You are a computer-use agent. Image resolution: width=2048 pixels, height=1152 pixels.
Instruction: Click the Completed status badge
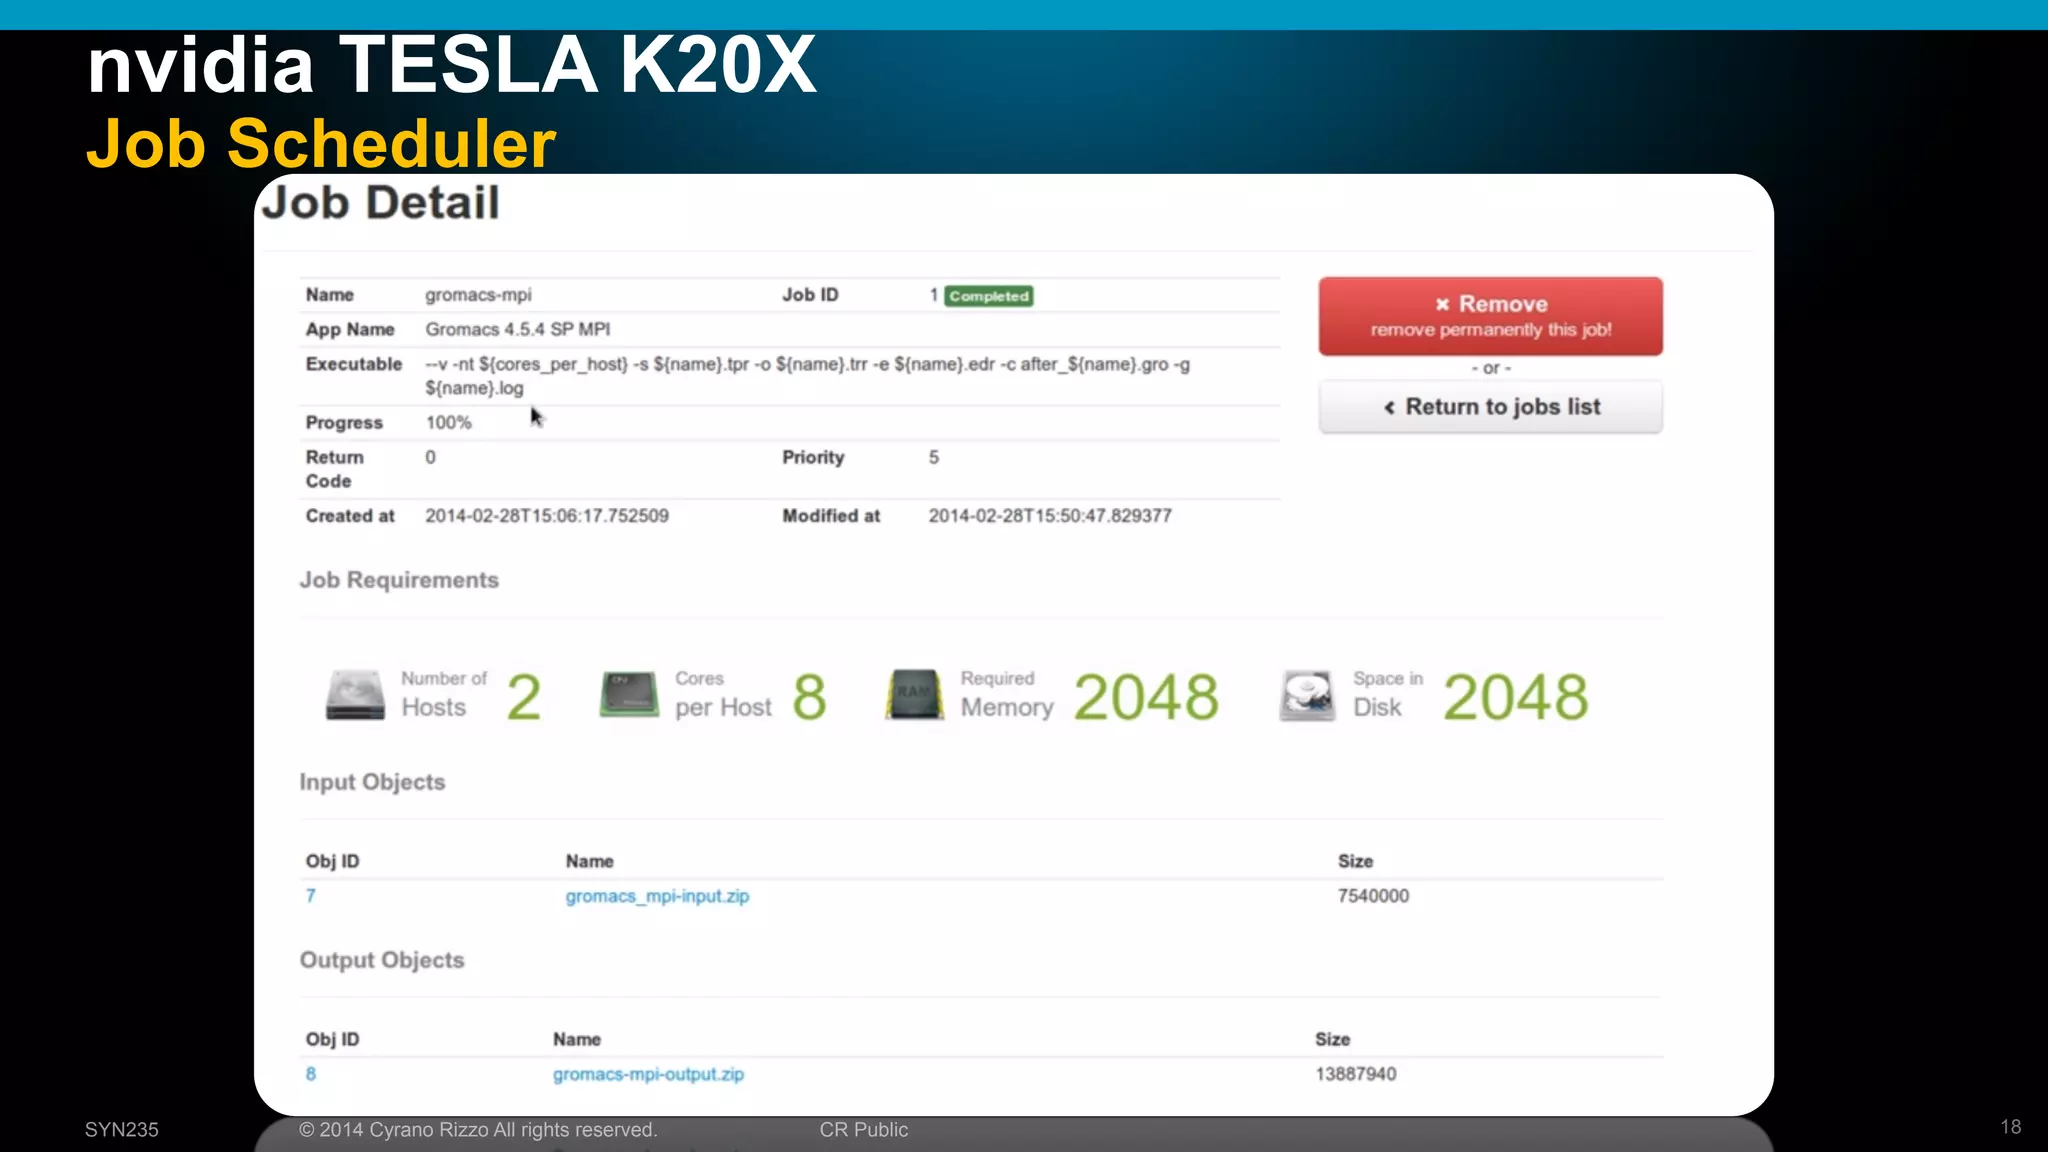(989, 296)
